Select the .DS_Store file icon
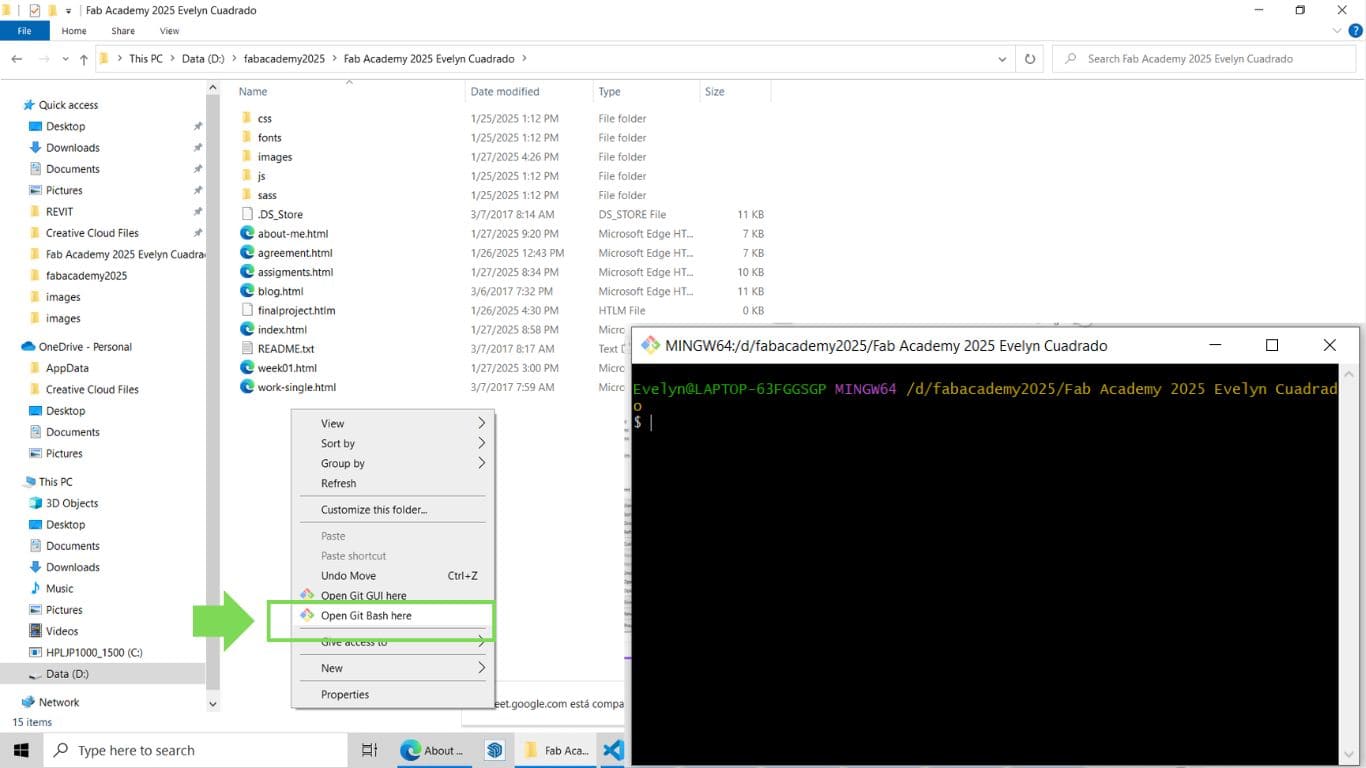The width and height of the screenshot is (1366, 768). point(247,214)
